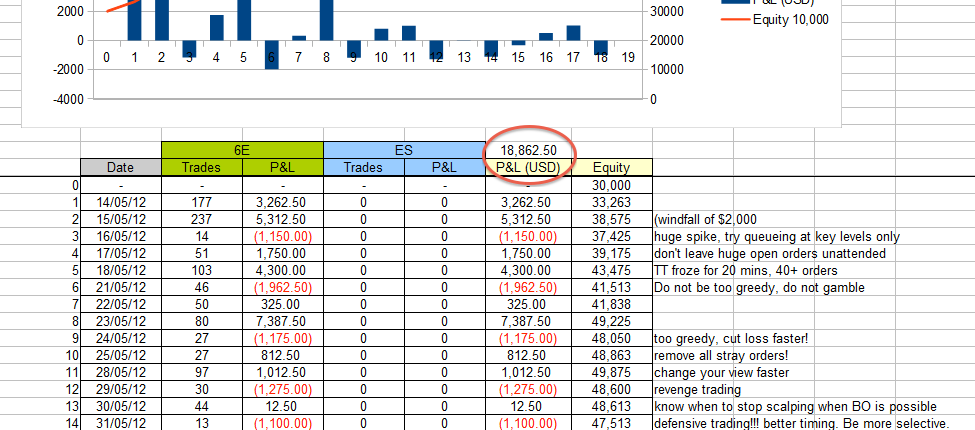Select the P&L (USD) column header
Viewport: 975px width, 430px height.
click(x=527, y=168)
